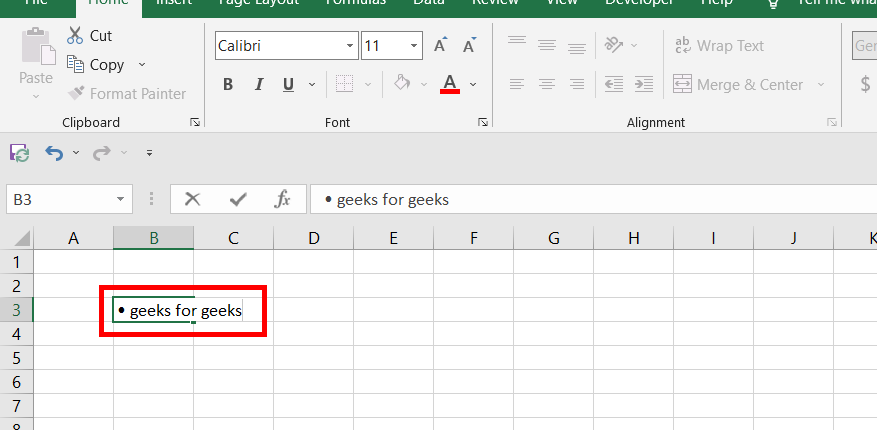Screen dimensions: 877x430
Task: Open the Merge & Center dropdown arrow
Action: tap(821, 84)
